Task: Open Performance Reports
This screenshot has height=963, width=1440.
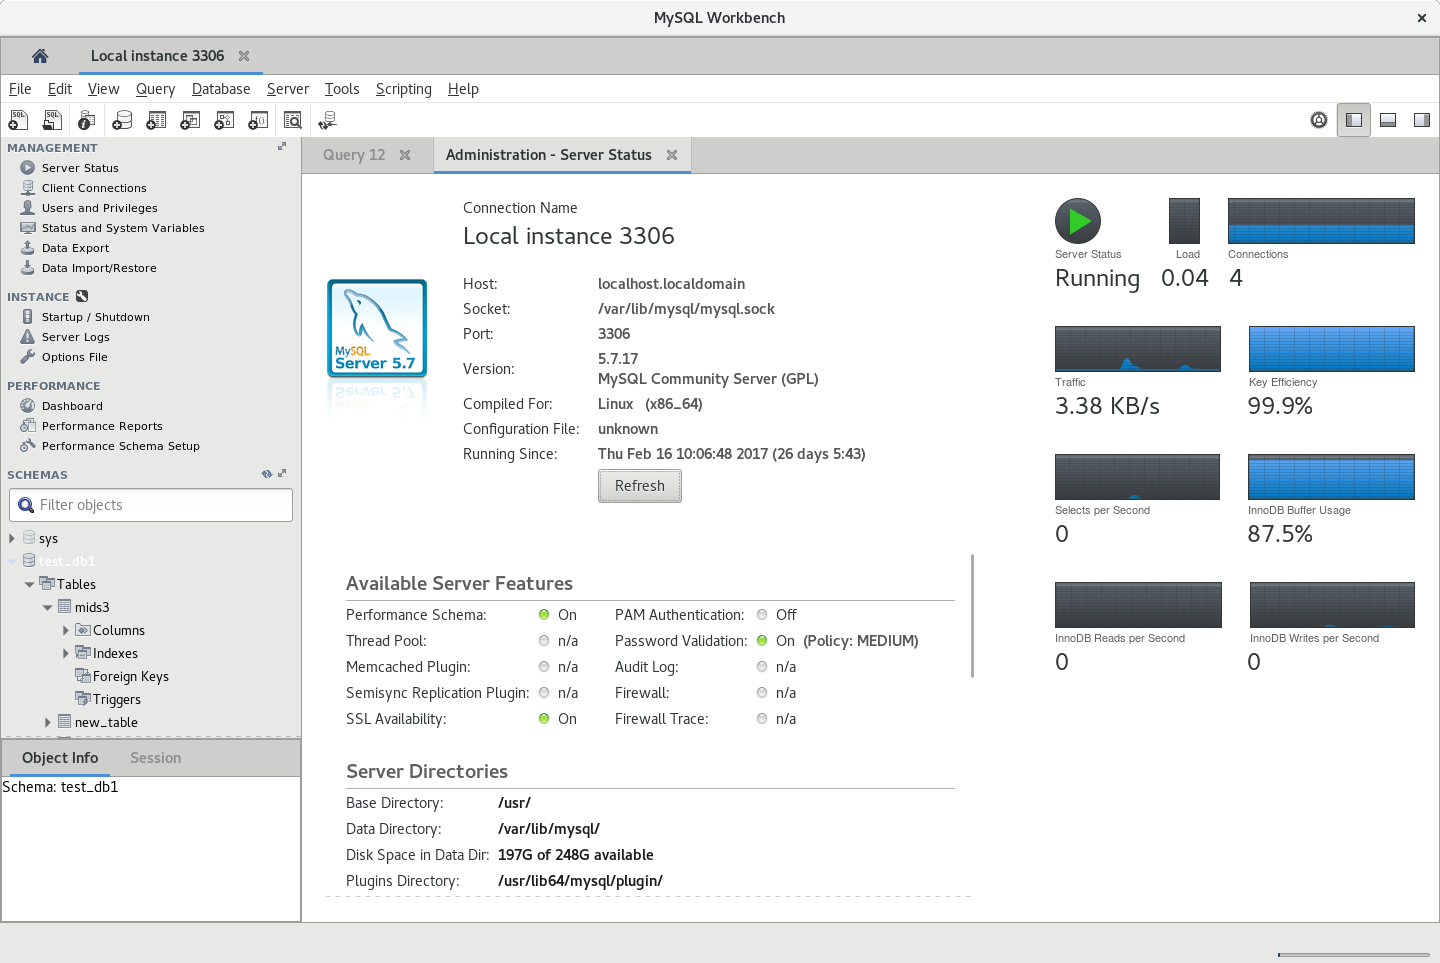Action: tap(102, 426)
